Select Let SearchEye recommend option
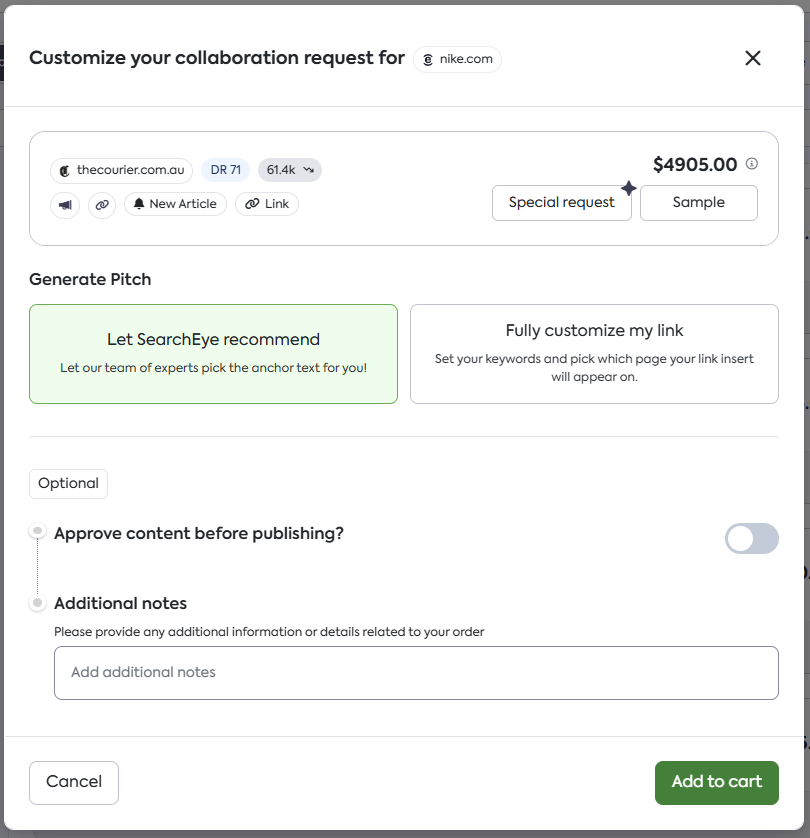Image resolution: width=810 pixels, height=838 pixels. click(x=213, y=353)
